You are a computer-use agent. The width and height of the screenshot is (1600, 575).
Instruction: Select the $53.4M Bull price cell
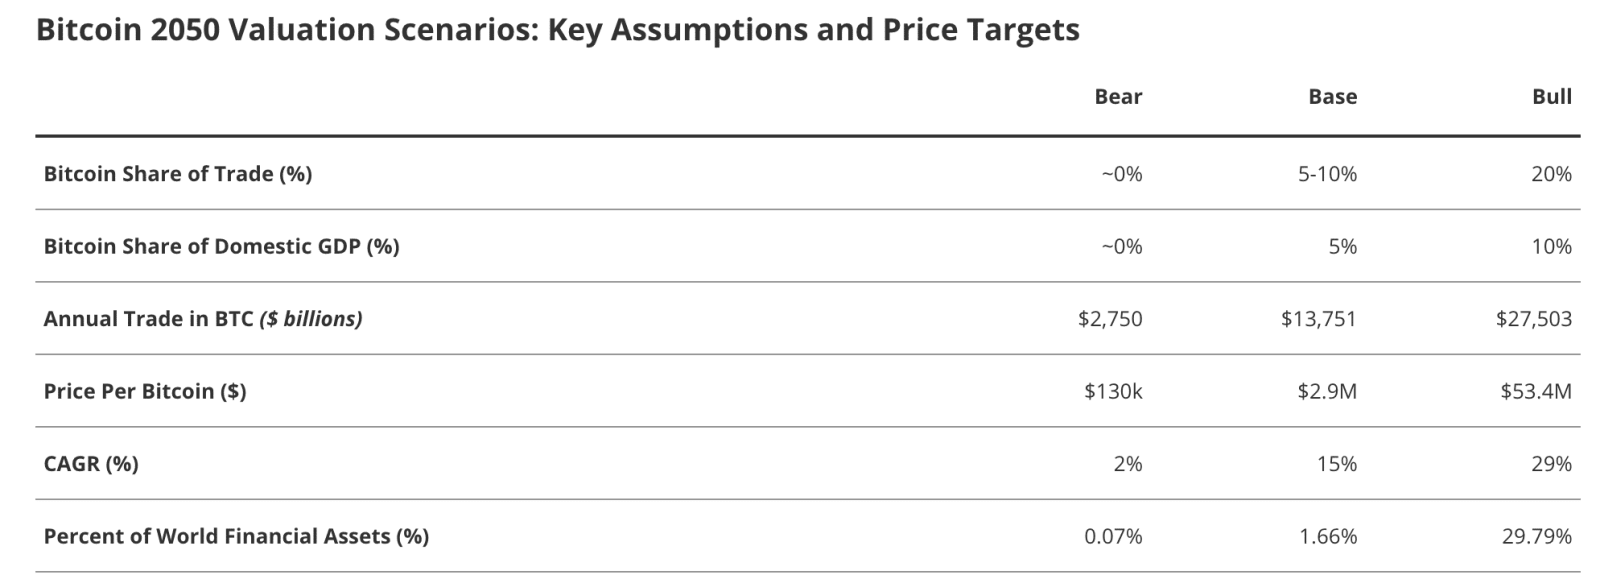(x=1536, y=391)
